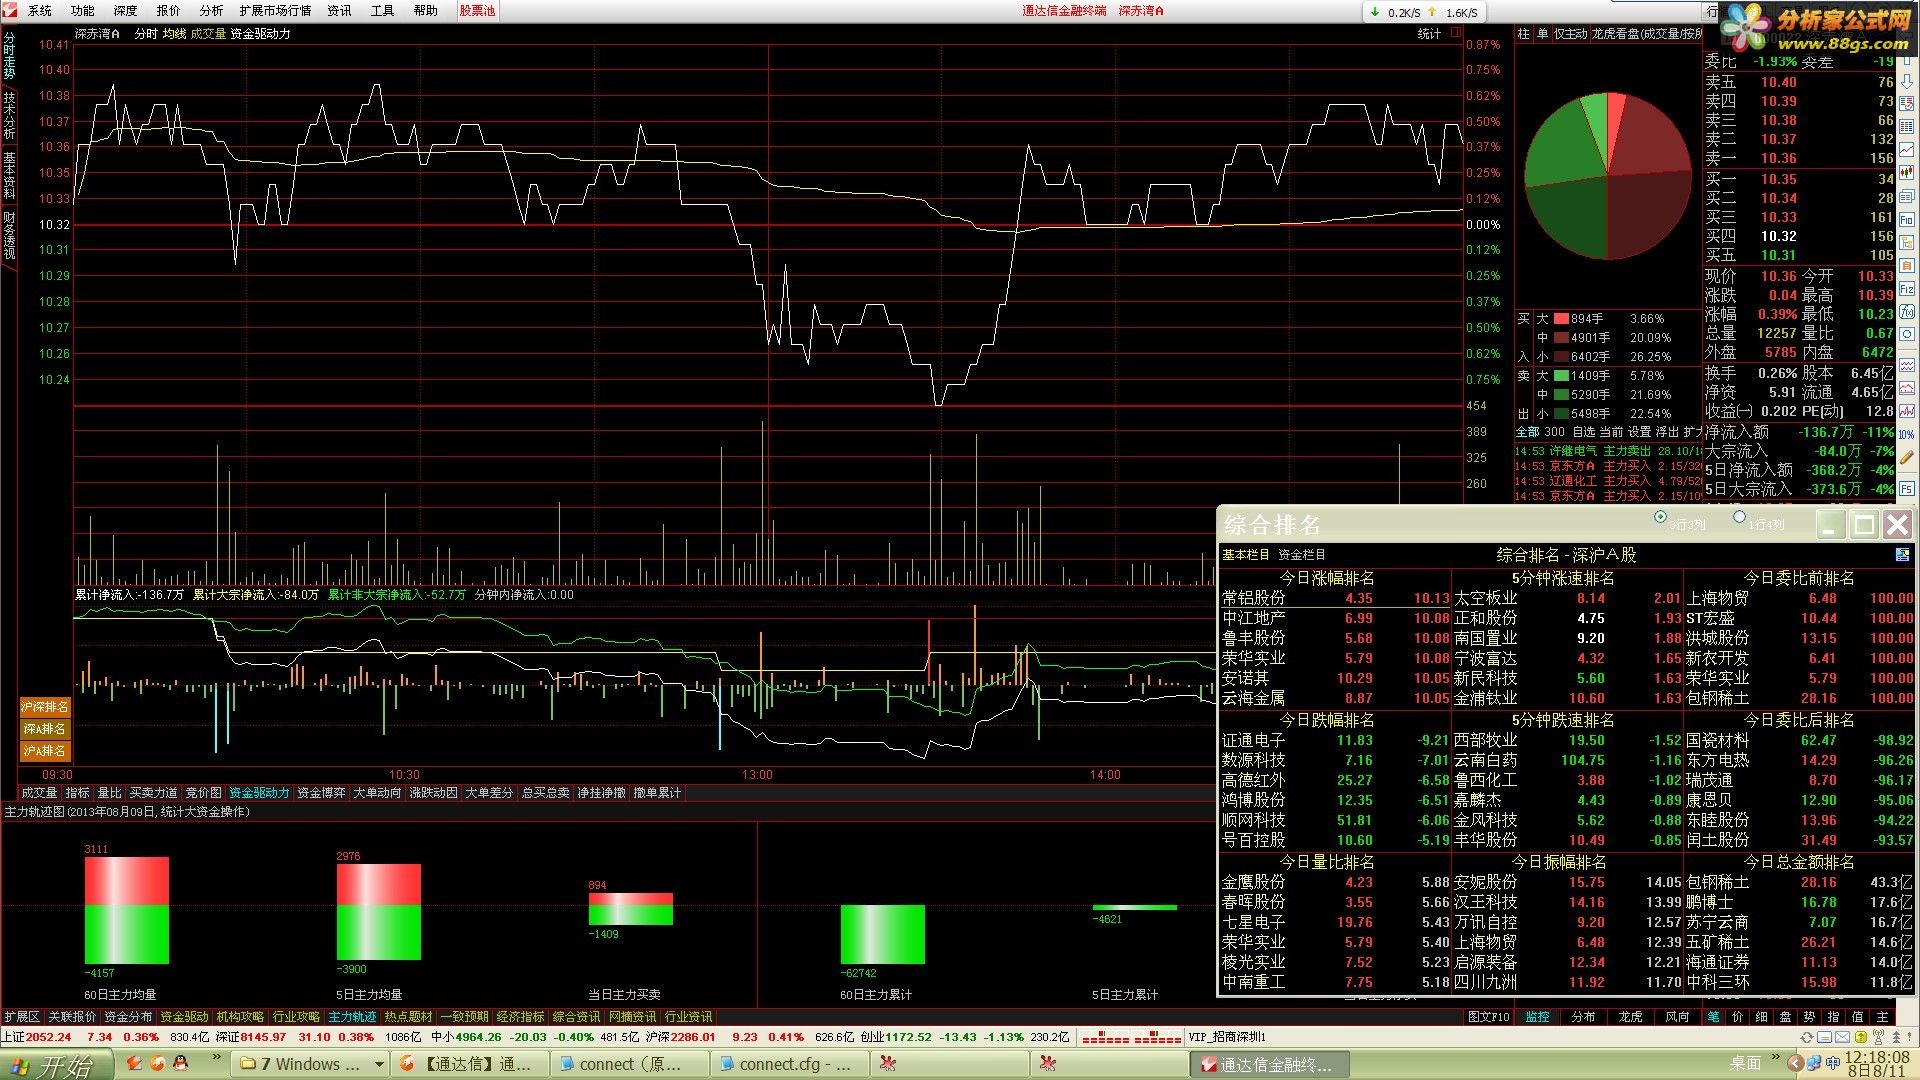Select the 大单动向 indicator tab
1920x1080 pixels.
click(x=377, y=793)
